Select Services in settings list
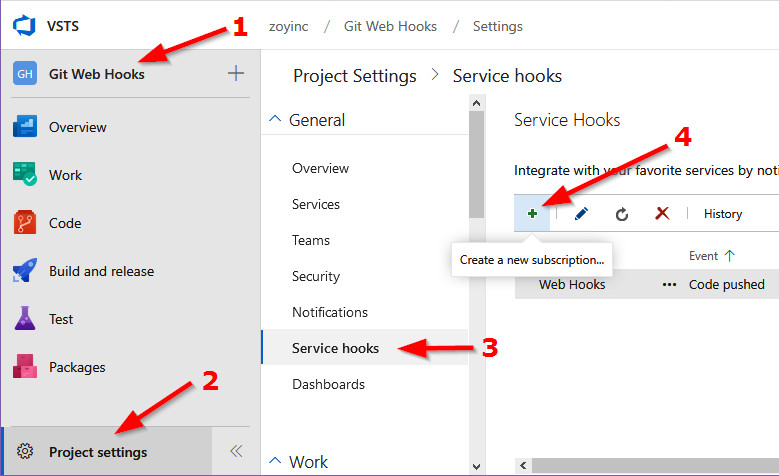 point(316,204)
